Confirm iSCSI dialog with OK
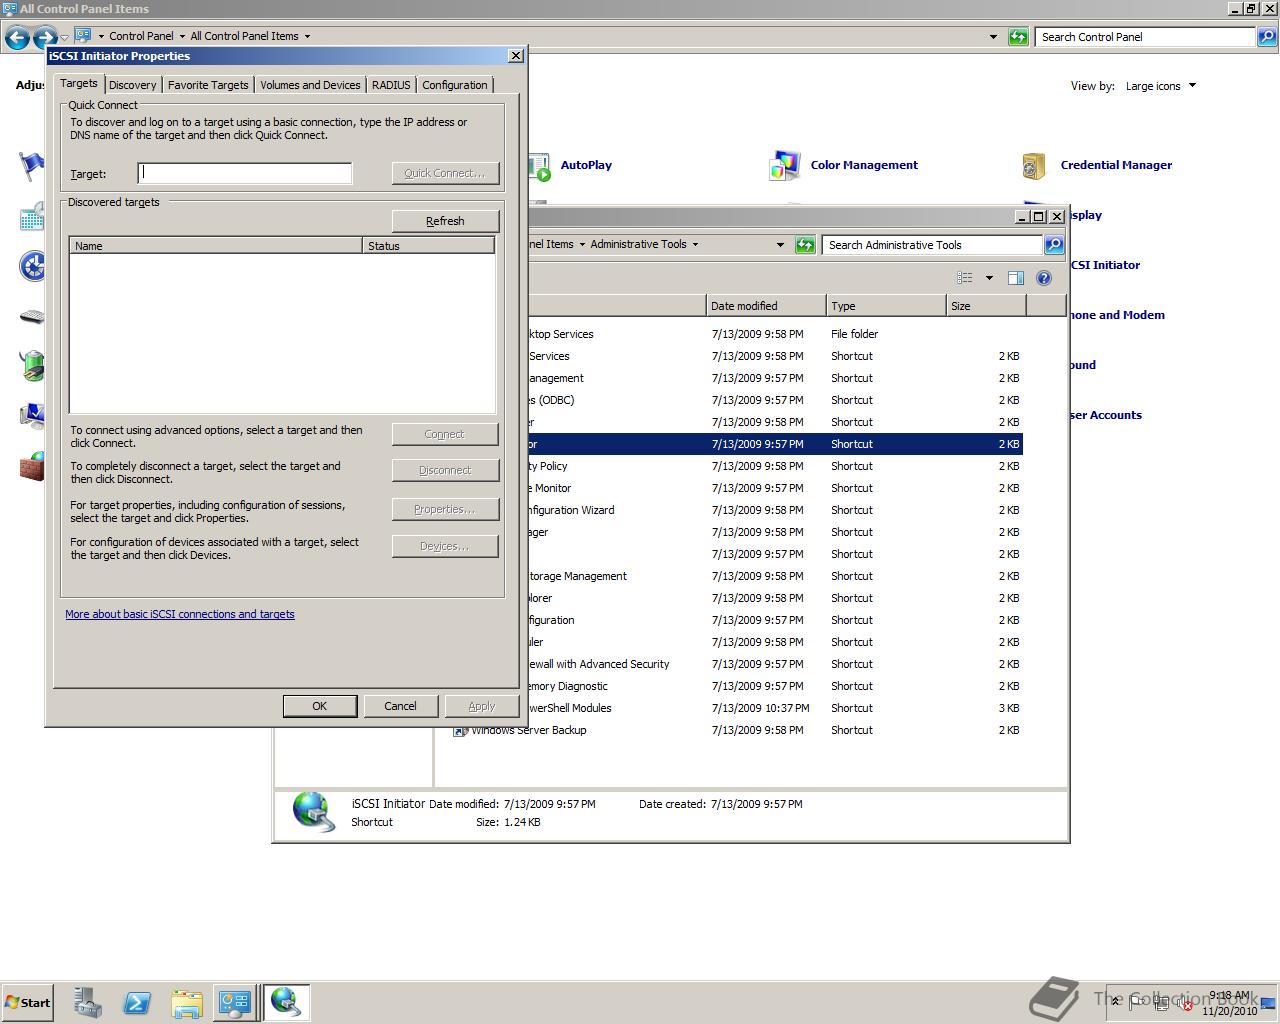 point(320,706)
